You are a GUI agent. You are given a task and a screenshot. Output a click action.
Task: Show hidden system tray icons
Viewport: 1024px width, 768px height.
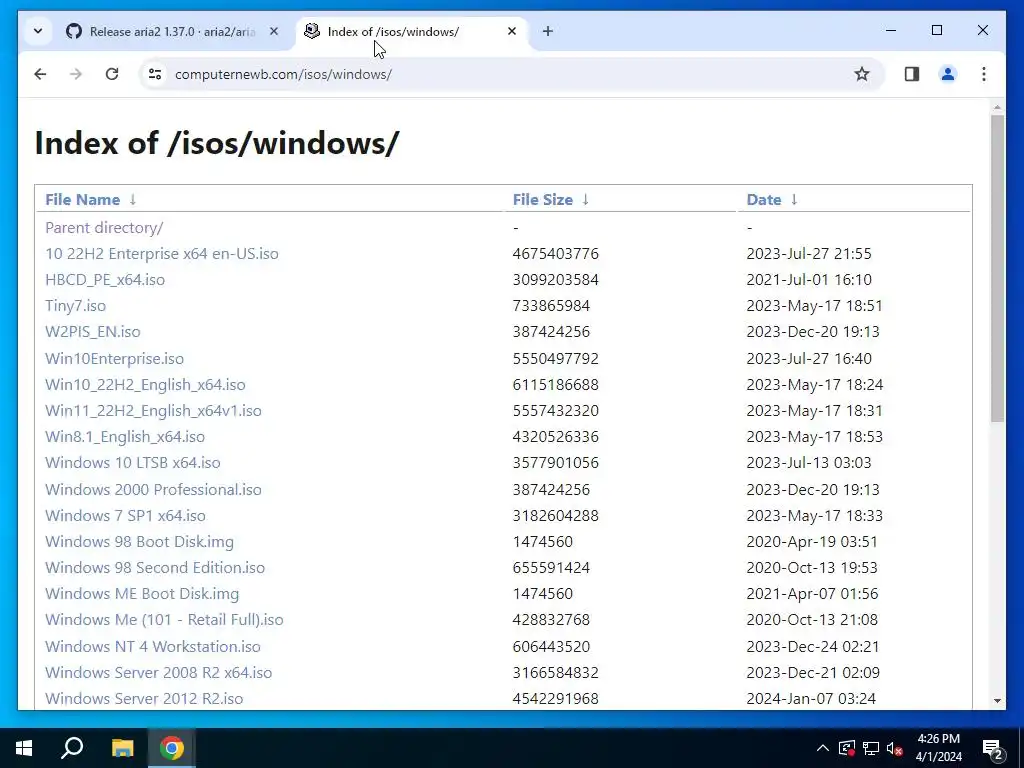[823, 748]
